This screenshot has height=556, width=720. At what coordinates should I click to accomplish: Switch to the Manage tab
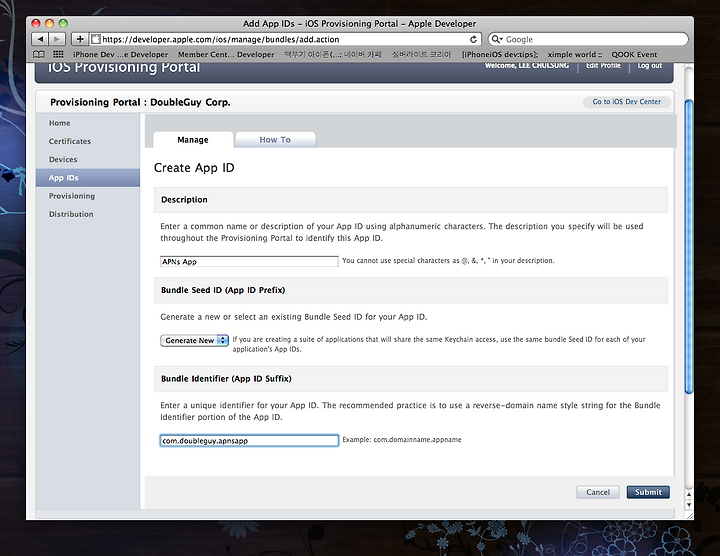coord(193,140)
